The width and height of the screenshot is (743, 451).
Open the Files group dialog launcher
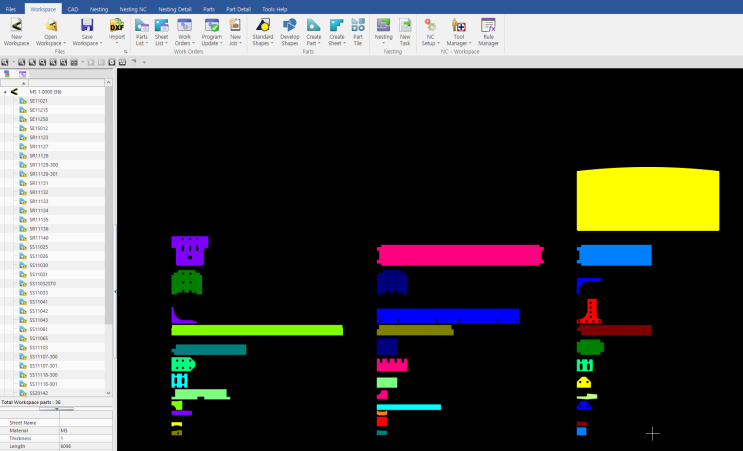[x=126, y=52]
